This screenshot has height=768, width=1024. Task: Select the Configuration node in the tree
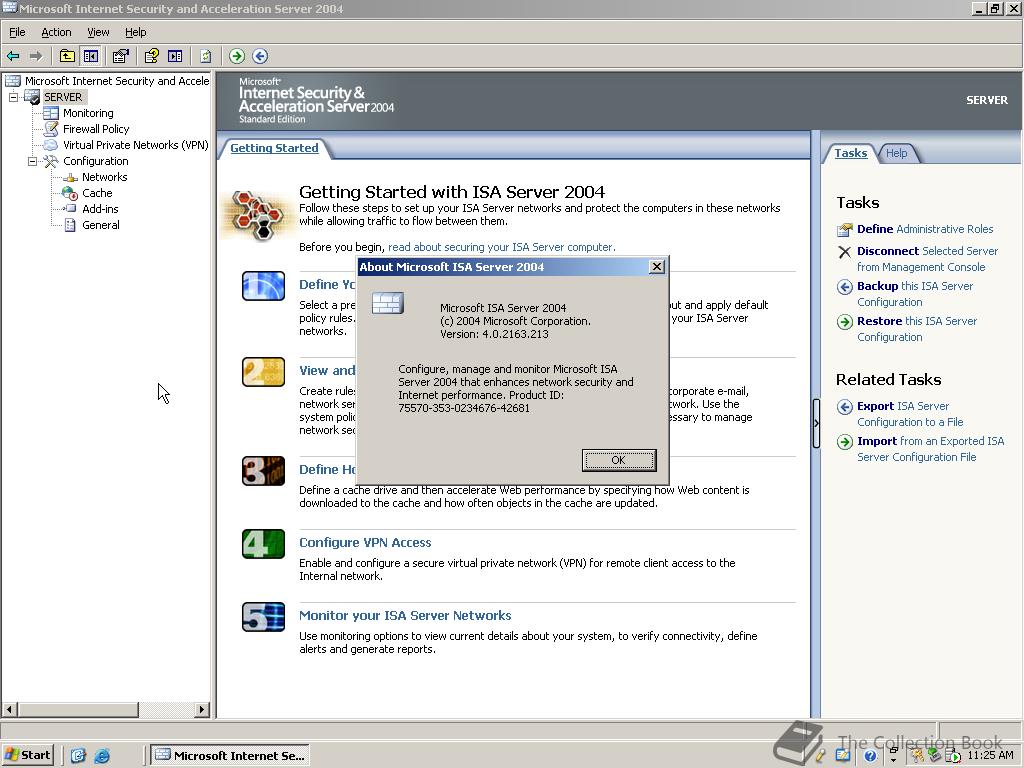tap(95, 161)
